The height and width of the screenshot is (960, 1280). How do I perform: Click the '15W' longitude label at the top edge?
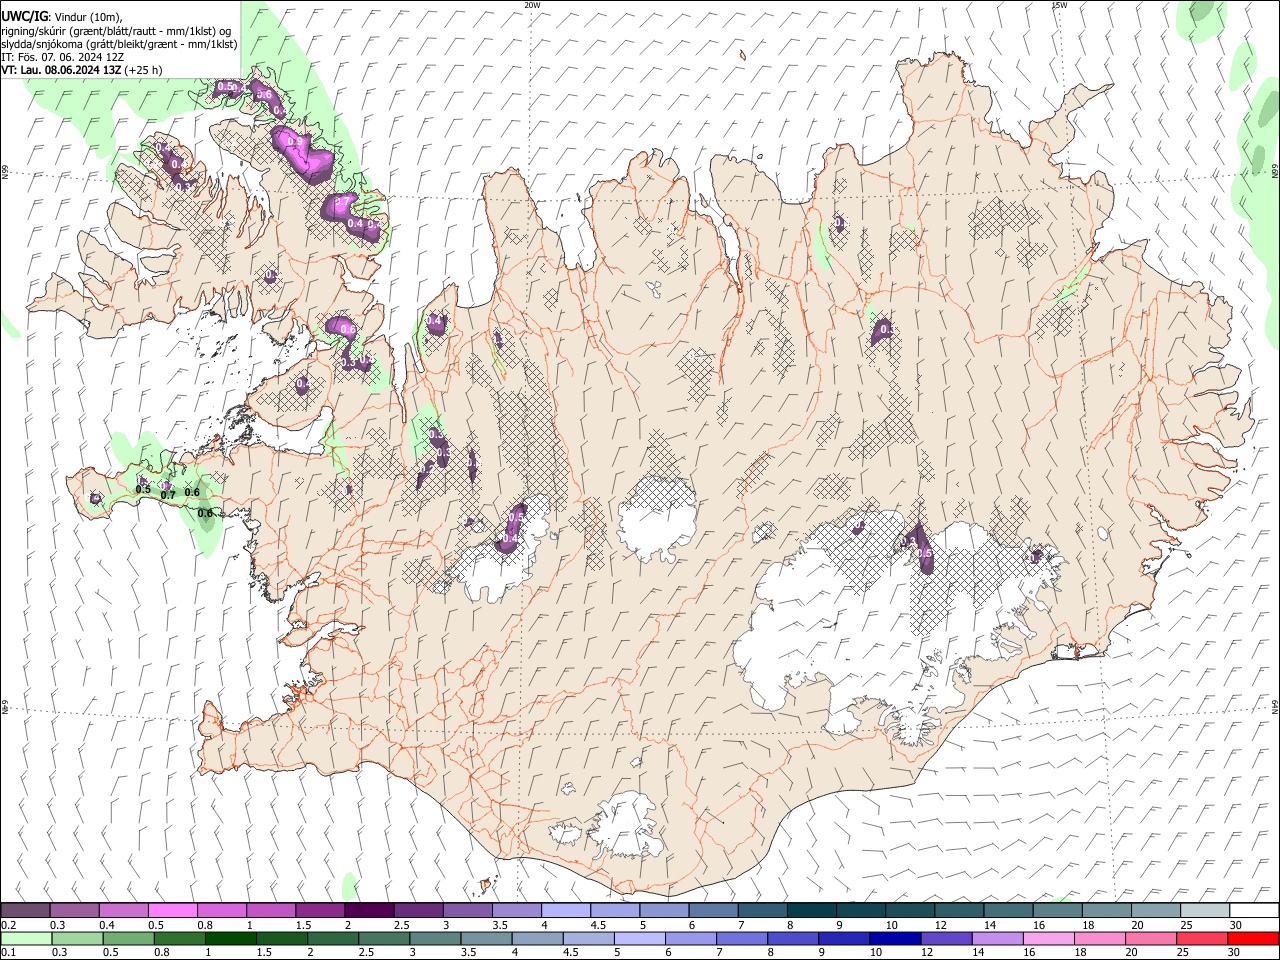(x=1059, y=5)
